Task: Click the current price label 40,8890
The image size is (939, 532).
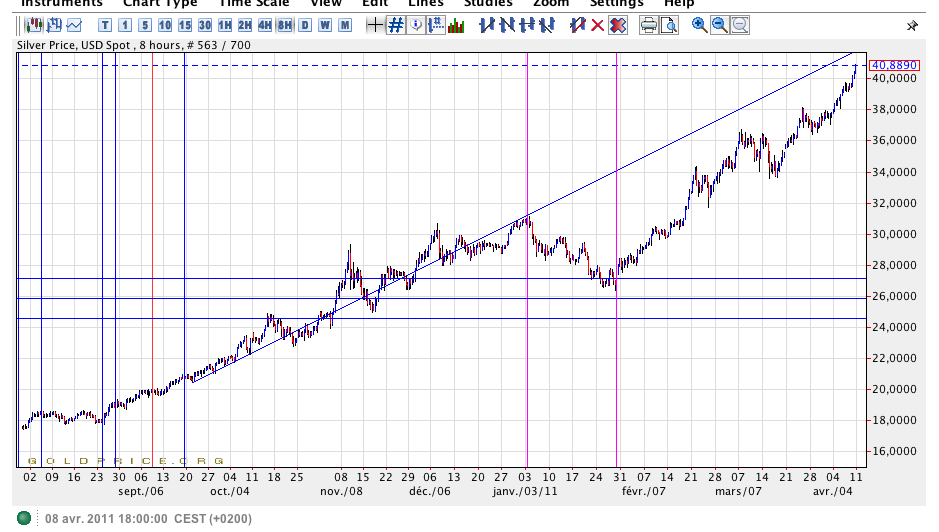Action: pos(893,65)
